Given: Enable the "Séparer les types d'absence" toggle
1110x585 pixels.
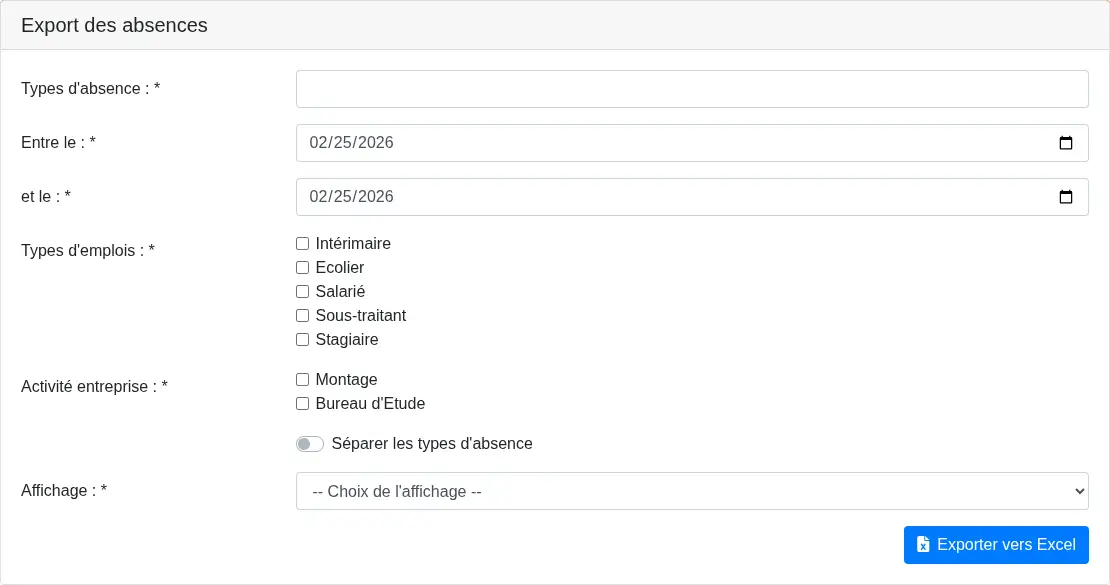Looking at the screenshot, I should [x=310, y=443].
